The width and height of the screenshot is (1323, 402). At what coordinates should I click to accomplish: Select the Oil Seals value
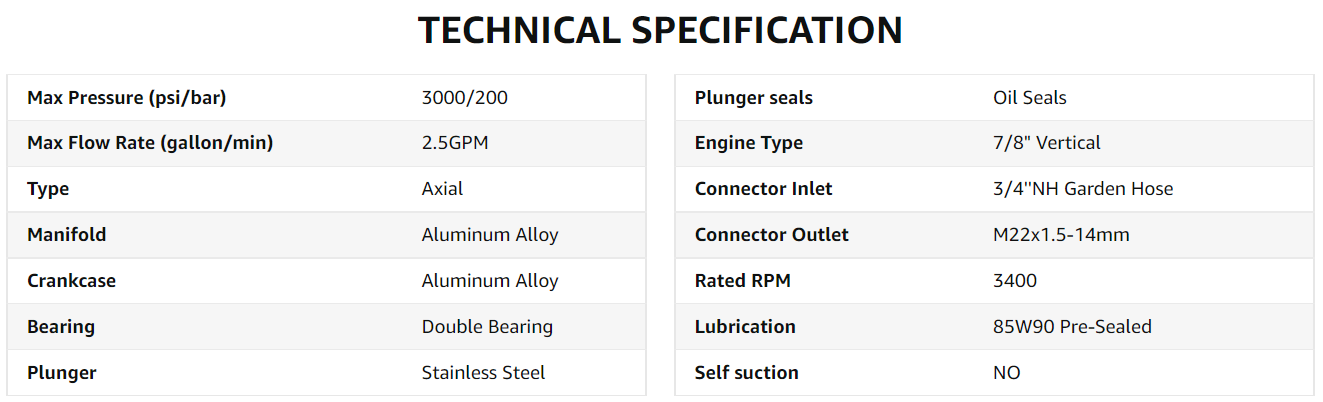1029,98
